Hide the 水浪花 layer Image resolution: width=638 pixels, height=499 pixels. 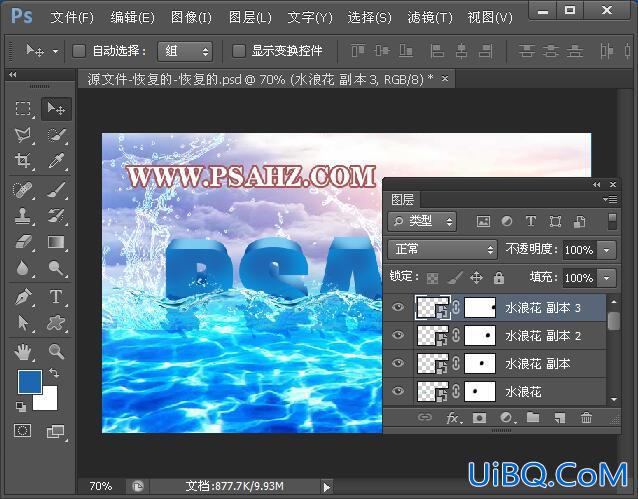click(398, 391)
